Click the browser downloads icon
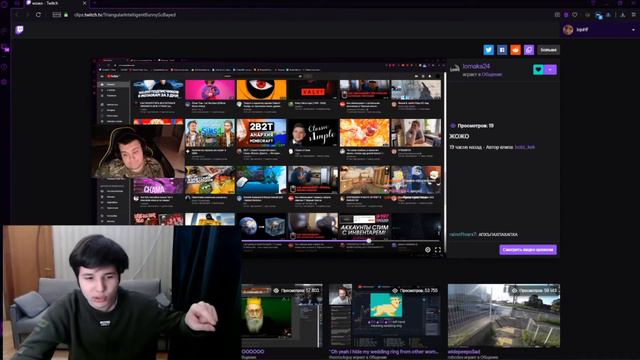This screenshot has height=360, width=640. 623,15
